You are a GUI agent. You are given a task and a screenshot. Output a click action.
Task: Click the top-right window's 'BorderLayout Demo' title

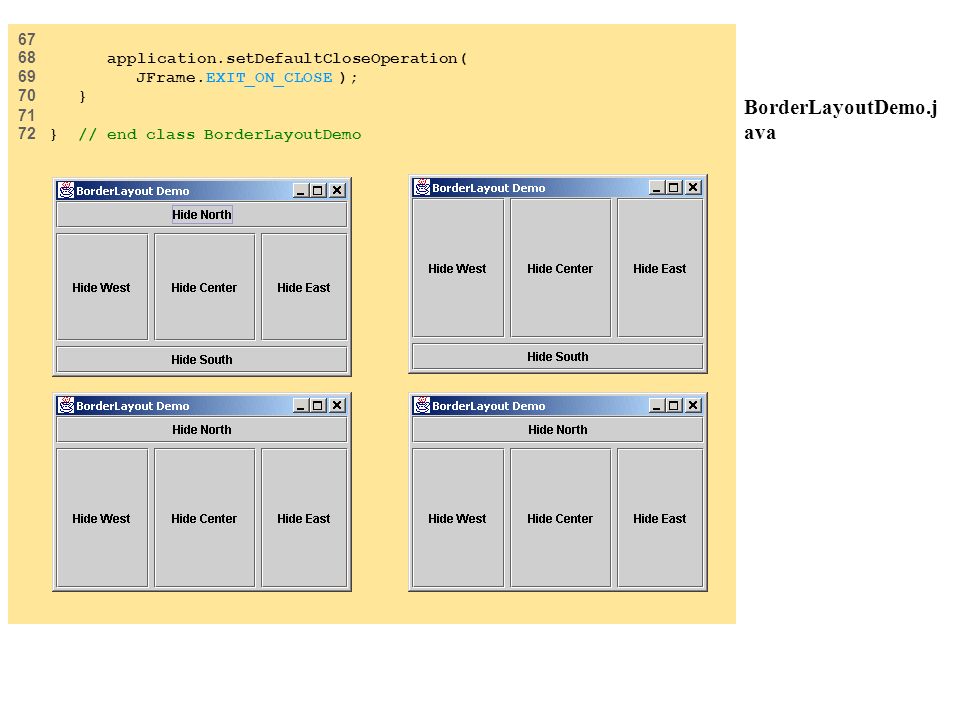coord(489,188)
